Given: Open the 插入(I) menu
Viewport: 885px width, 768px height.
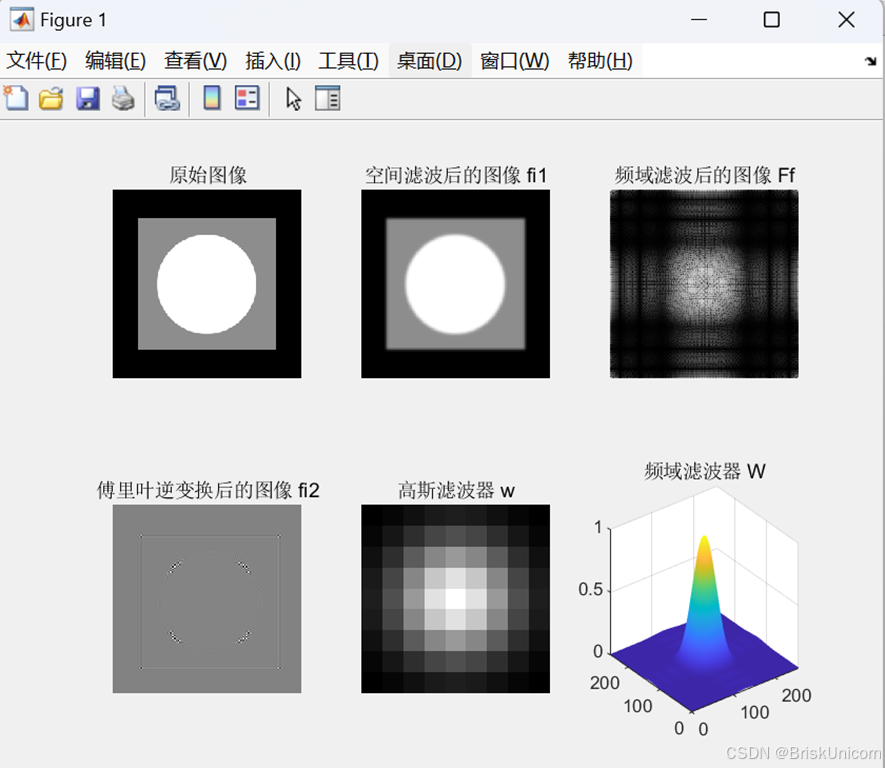Looking at the screenshot, I should tap(273, 61).
